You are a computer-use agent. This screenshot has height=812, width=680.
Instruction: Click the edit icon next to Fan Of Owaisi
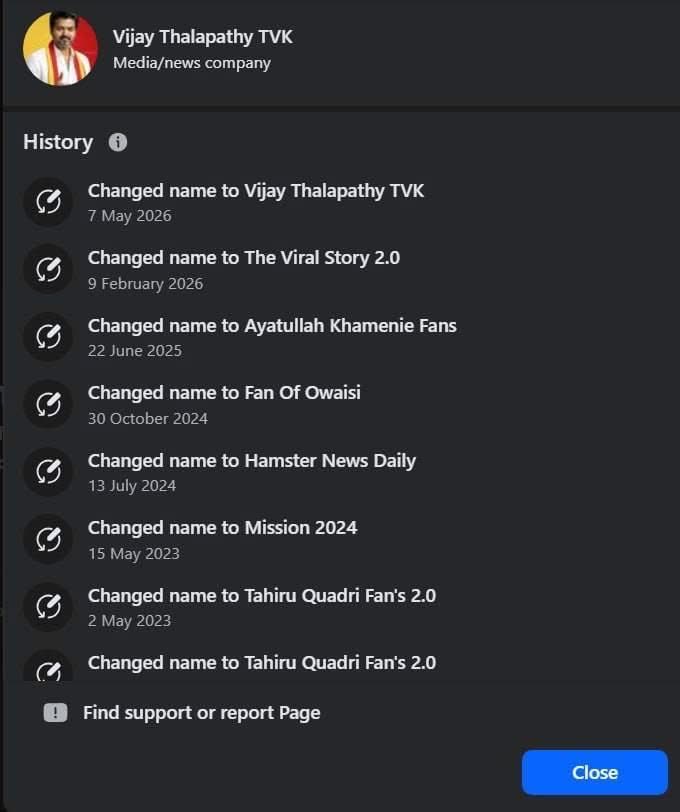point(48,404)
